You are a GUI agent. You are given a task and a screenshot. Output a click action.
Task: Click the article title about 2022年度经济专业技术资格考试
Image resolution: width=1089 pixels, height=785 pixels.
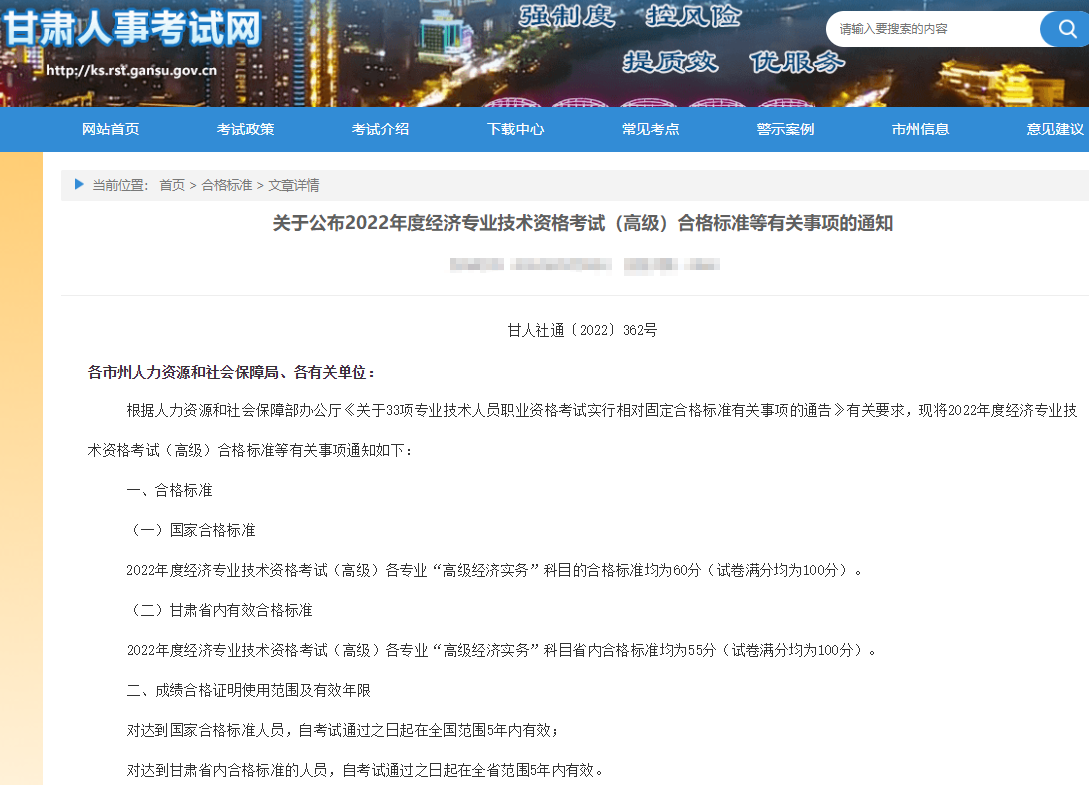point(582,223)
